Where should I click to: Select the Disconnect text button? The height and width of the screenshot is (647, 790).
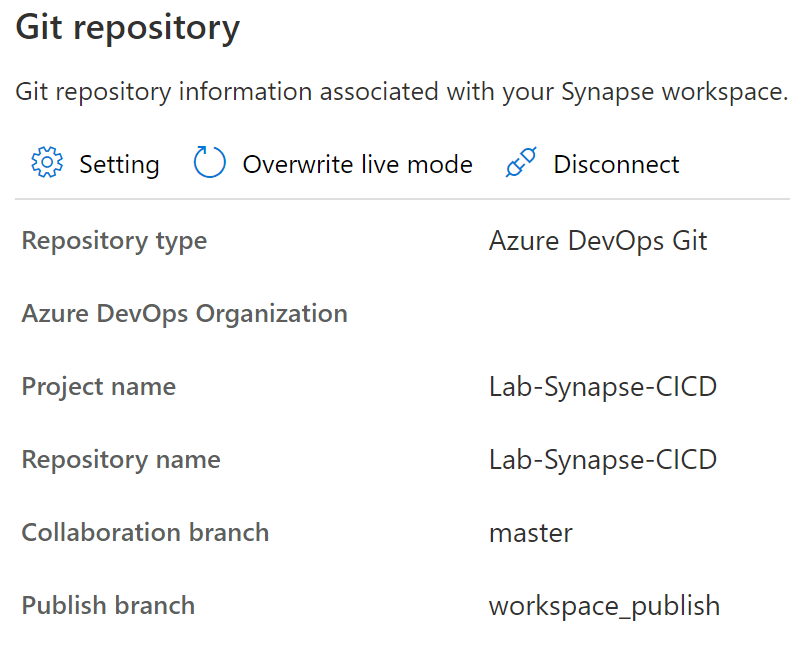(x=616, y=164)
